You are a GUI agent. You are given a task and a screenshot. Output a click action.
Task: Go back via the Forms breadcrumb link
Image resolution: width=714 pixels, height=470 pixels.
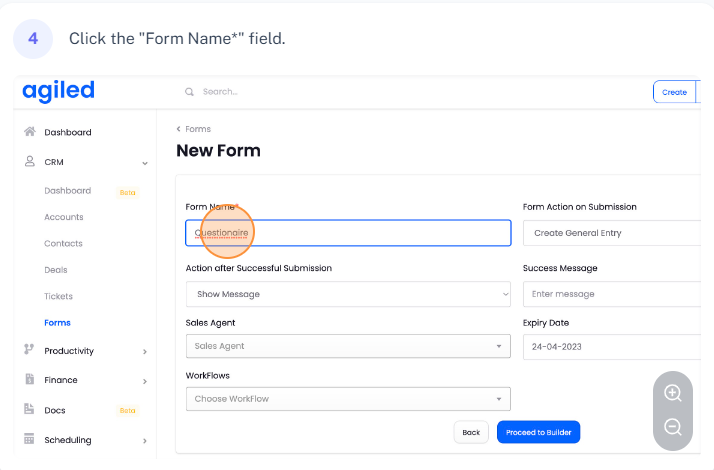197,129
